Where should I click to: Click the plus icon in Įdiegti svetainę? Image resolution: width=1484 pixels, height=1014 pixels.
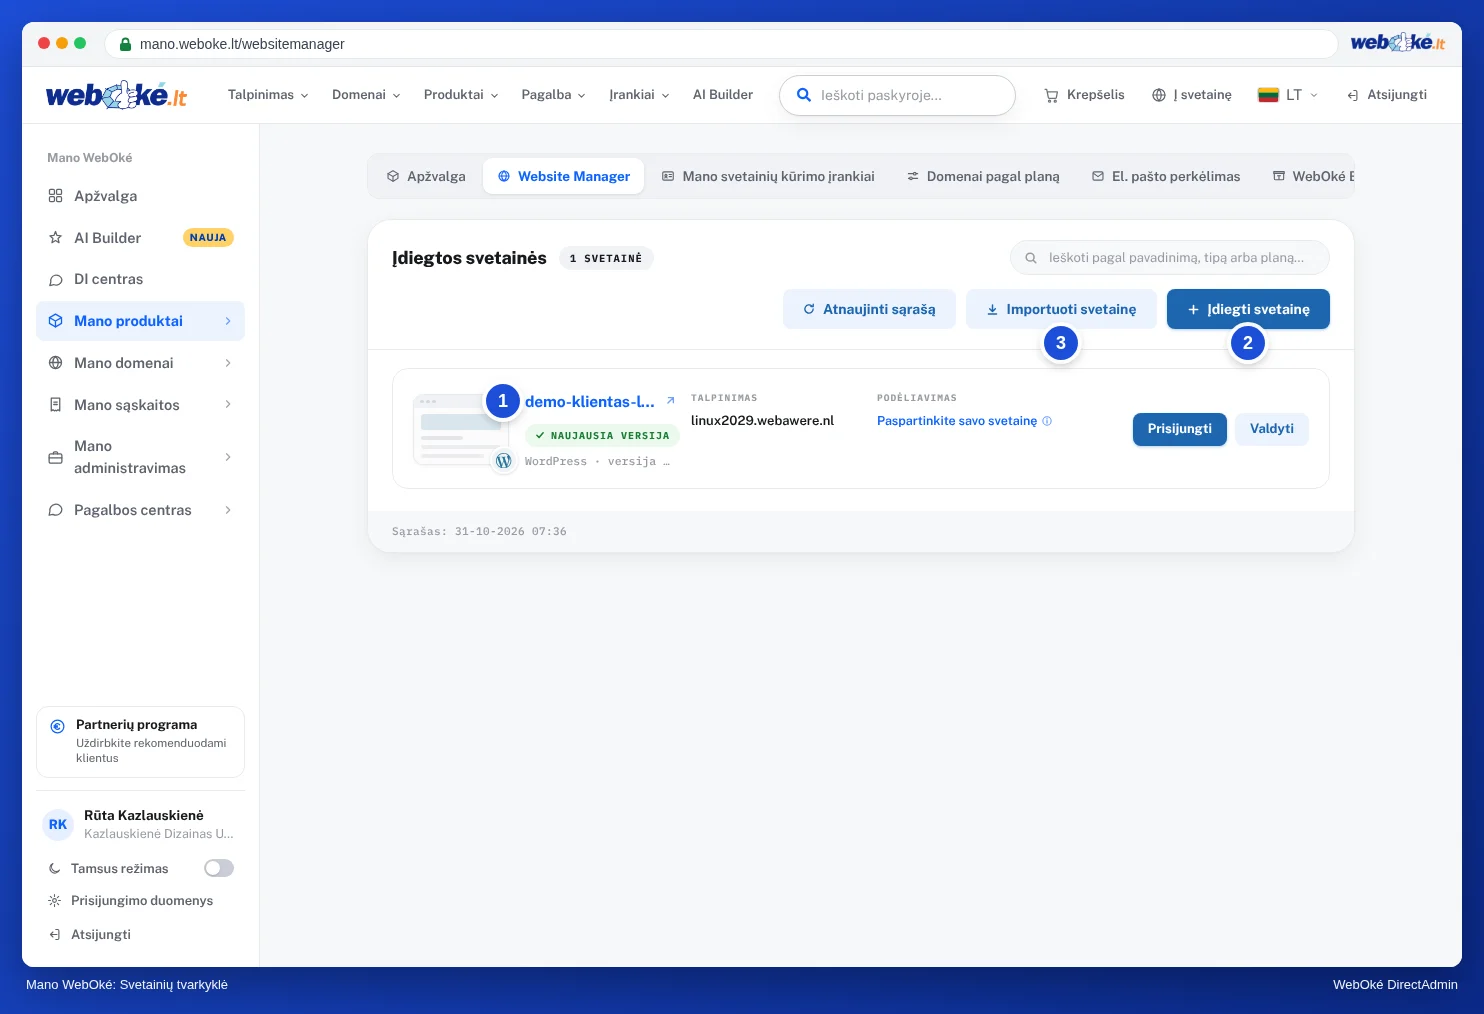[1193, 309]
